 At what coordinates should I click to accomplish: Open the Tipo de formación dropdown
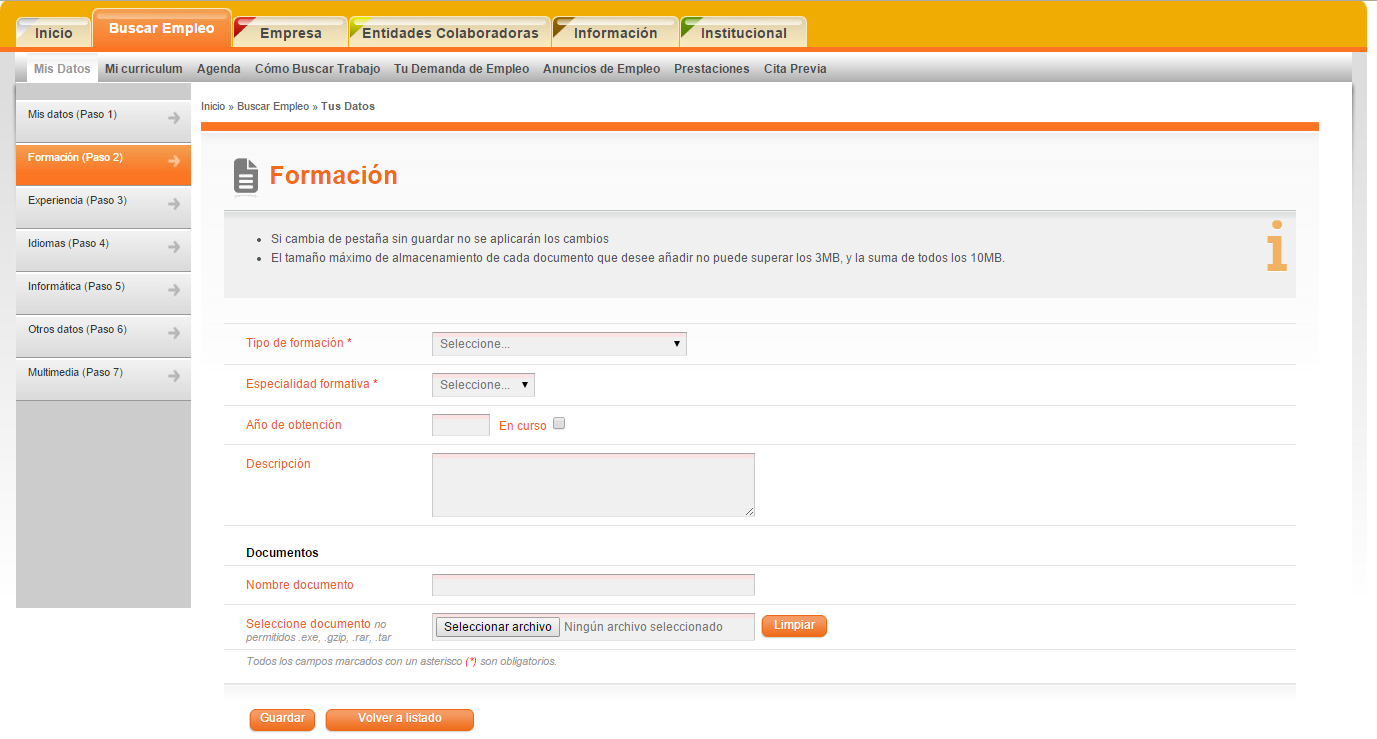(558, 343)
